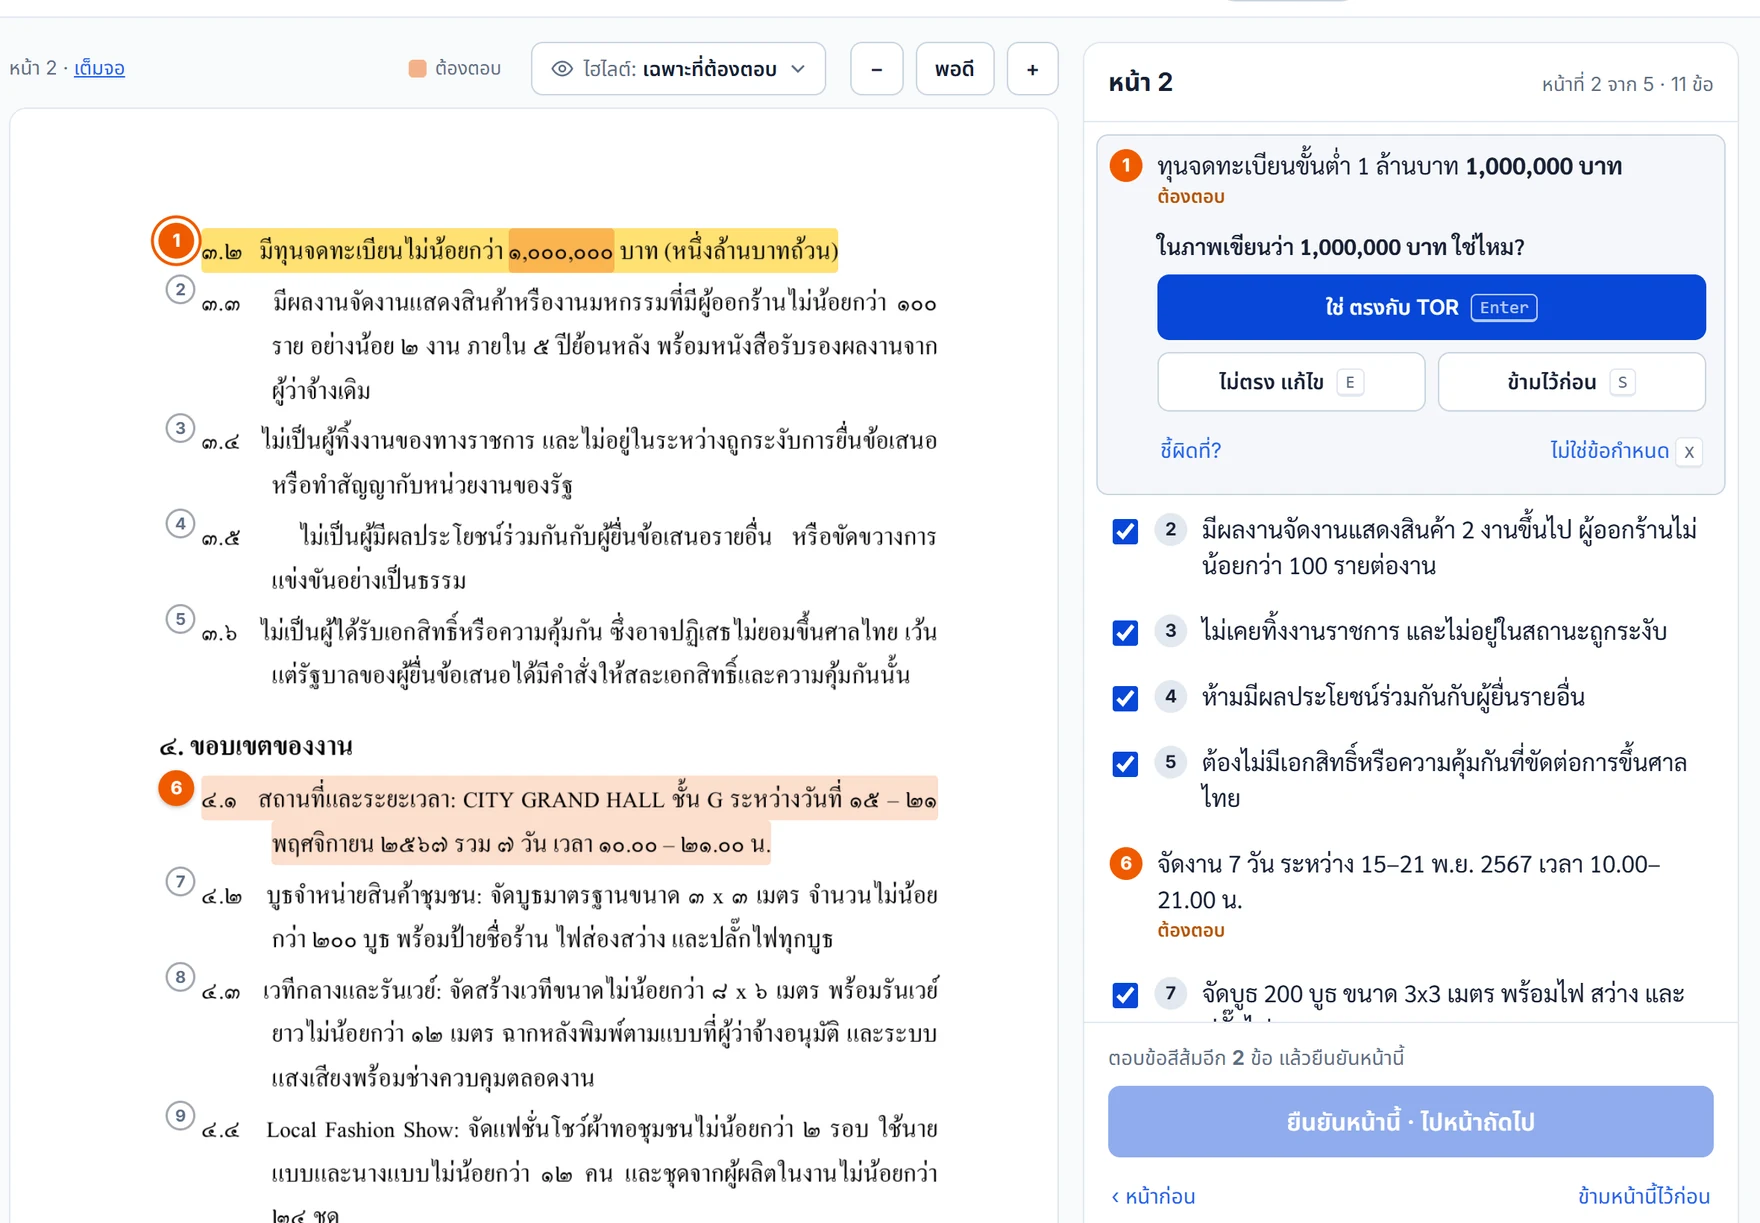Uncheck item 2 trade fair experience checkbox
The width and height of the screenshot is (1760, 1223).
1125,531
